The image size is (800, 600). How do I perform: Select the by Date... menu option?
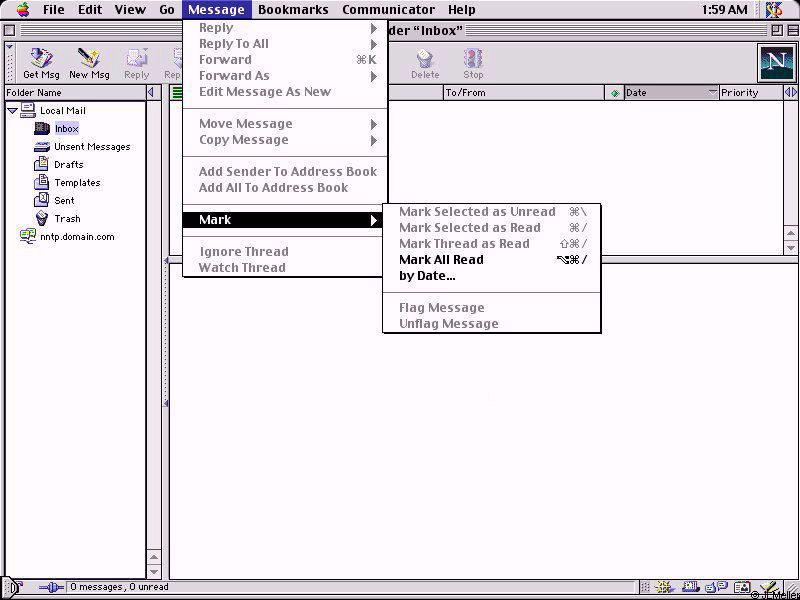pos(427,276)
